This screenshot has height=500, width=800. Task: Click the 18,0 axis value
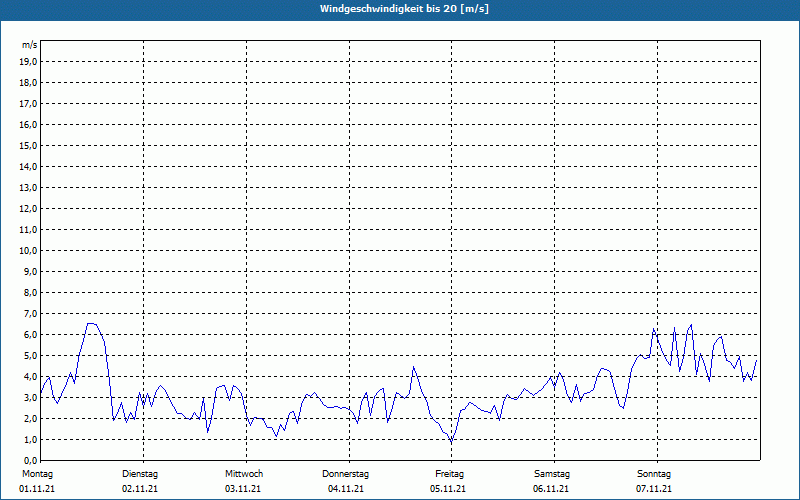pos(28,83)
